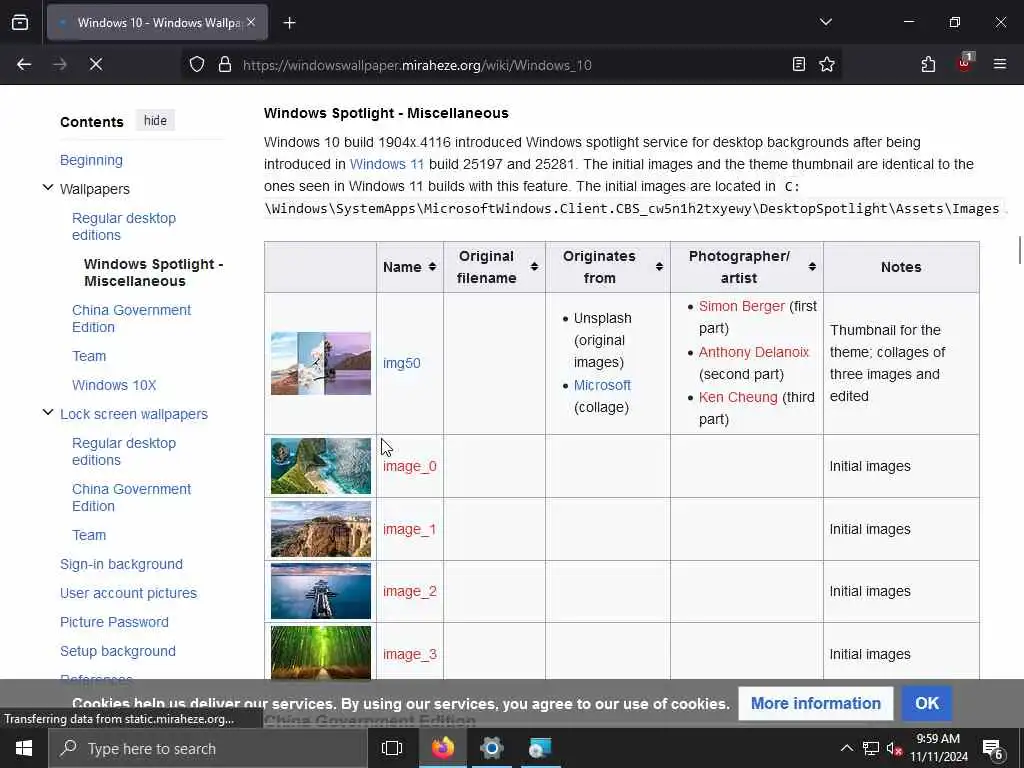Open the Microsoft link in Originates from
Image resolution: width=1024 pixels, height=768 pixels.
[602, 385]
